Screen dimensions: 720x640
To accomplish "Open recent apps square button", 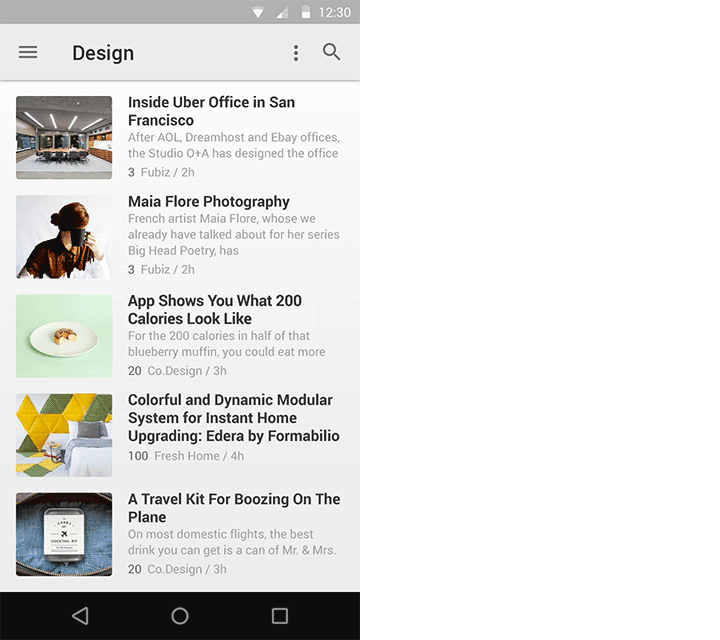I will pyautogui.click(x=280, y=616).
